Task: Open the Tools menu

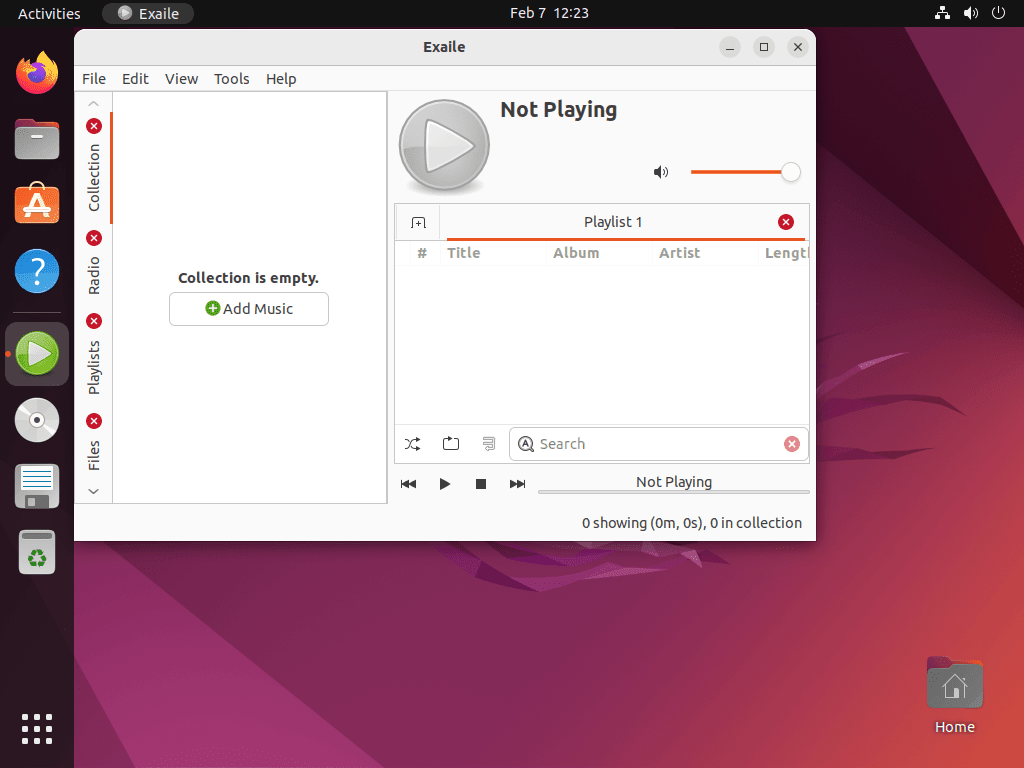Action: [x=231, y=78]
